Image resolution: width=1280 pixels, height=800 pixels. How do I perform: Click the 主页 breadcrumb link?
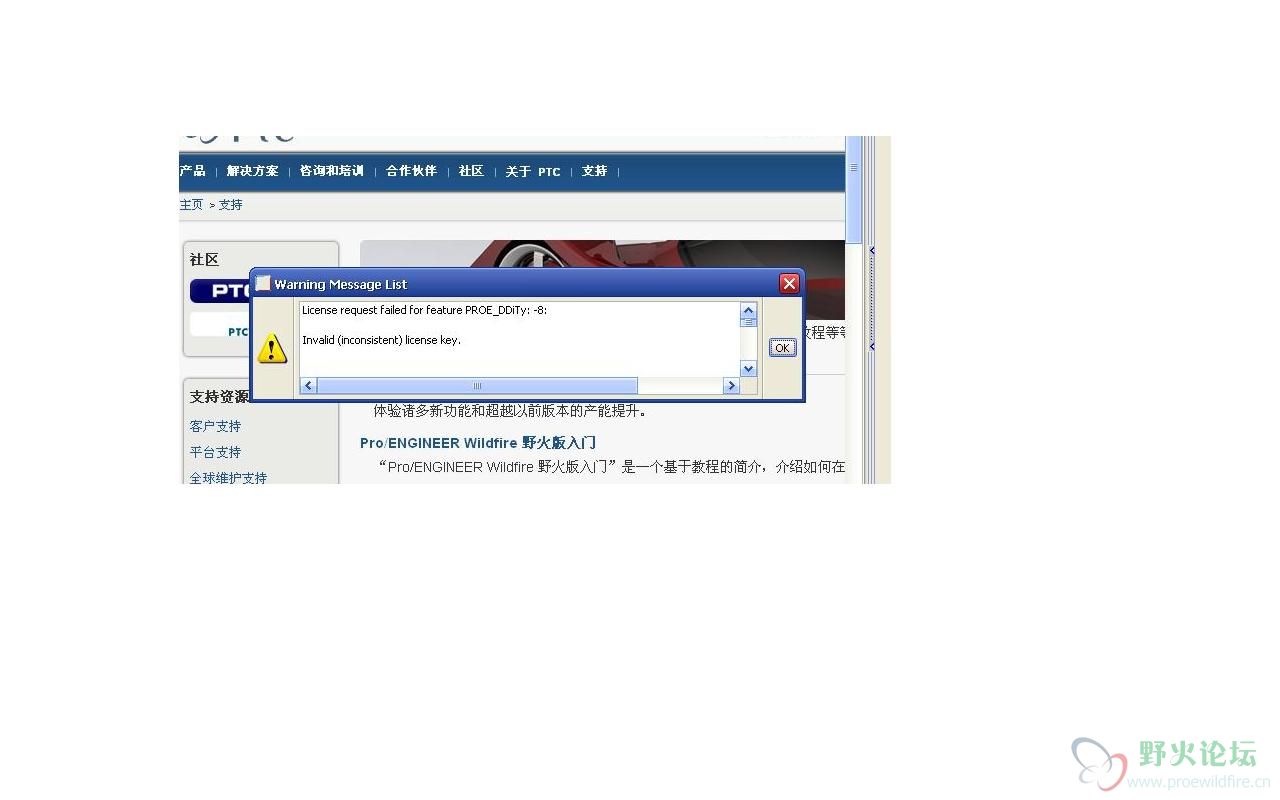(191, 205)
